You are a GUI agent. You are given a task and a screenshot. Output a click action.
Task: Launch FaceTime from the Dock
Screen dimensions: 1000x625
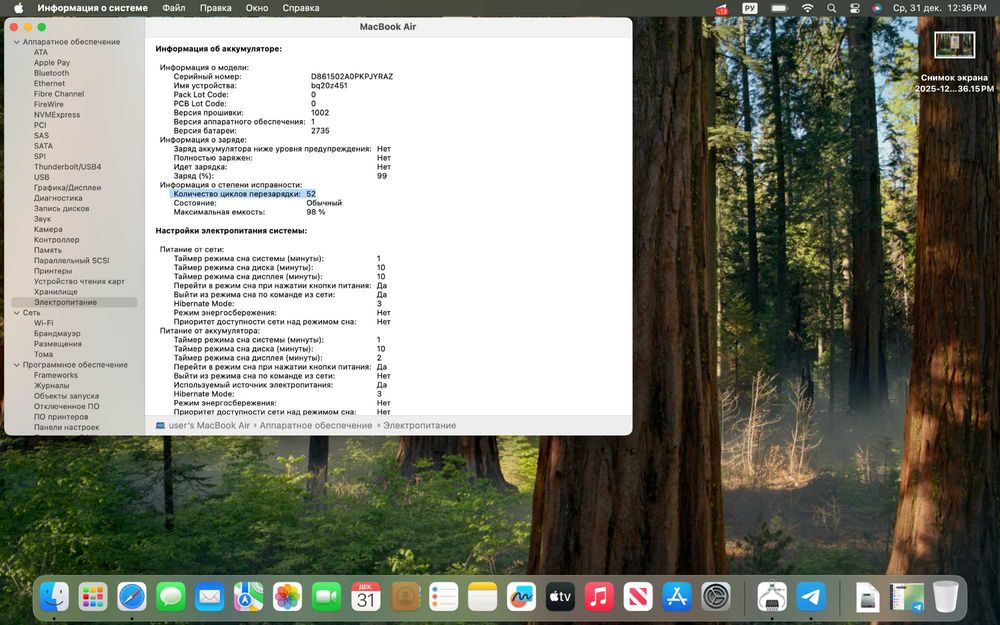click(327, 597)
